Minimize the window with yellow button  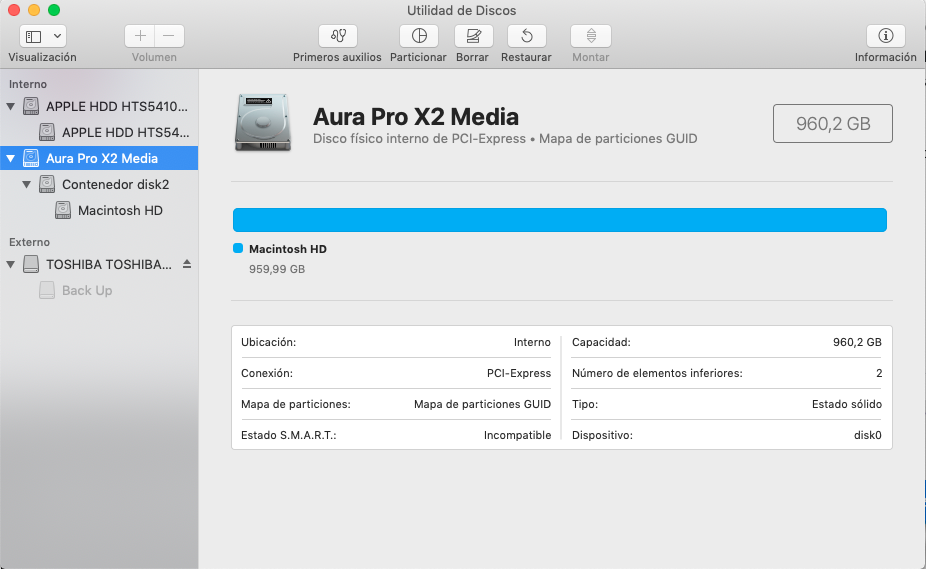[34, 10]
